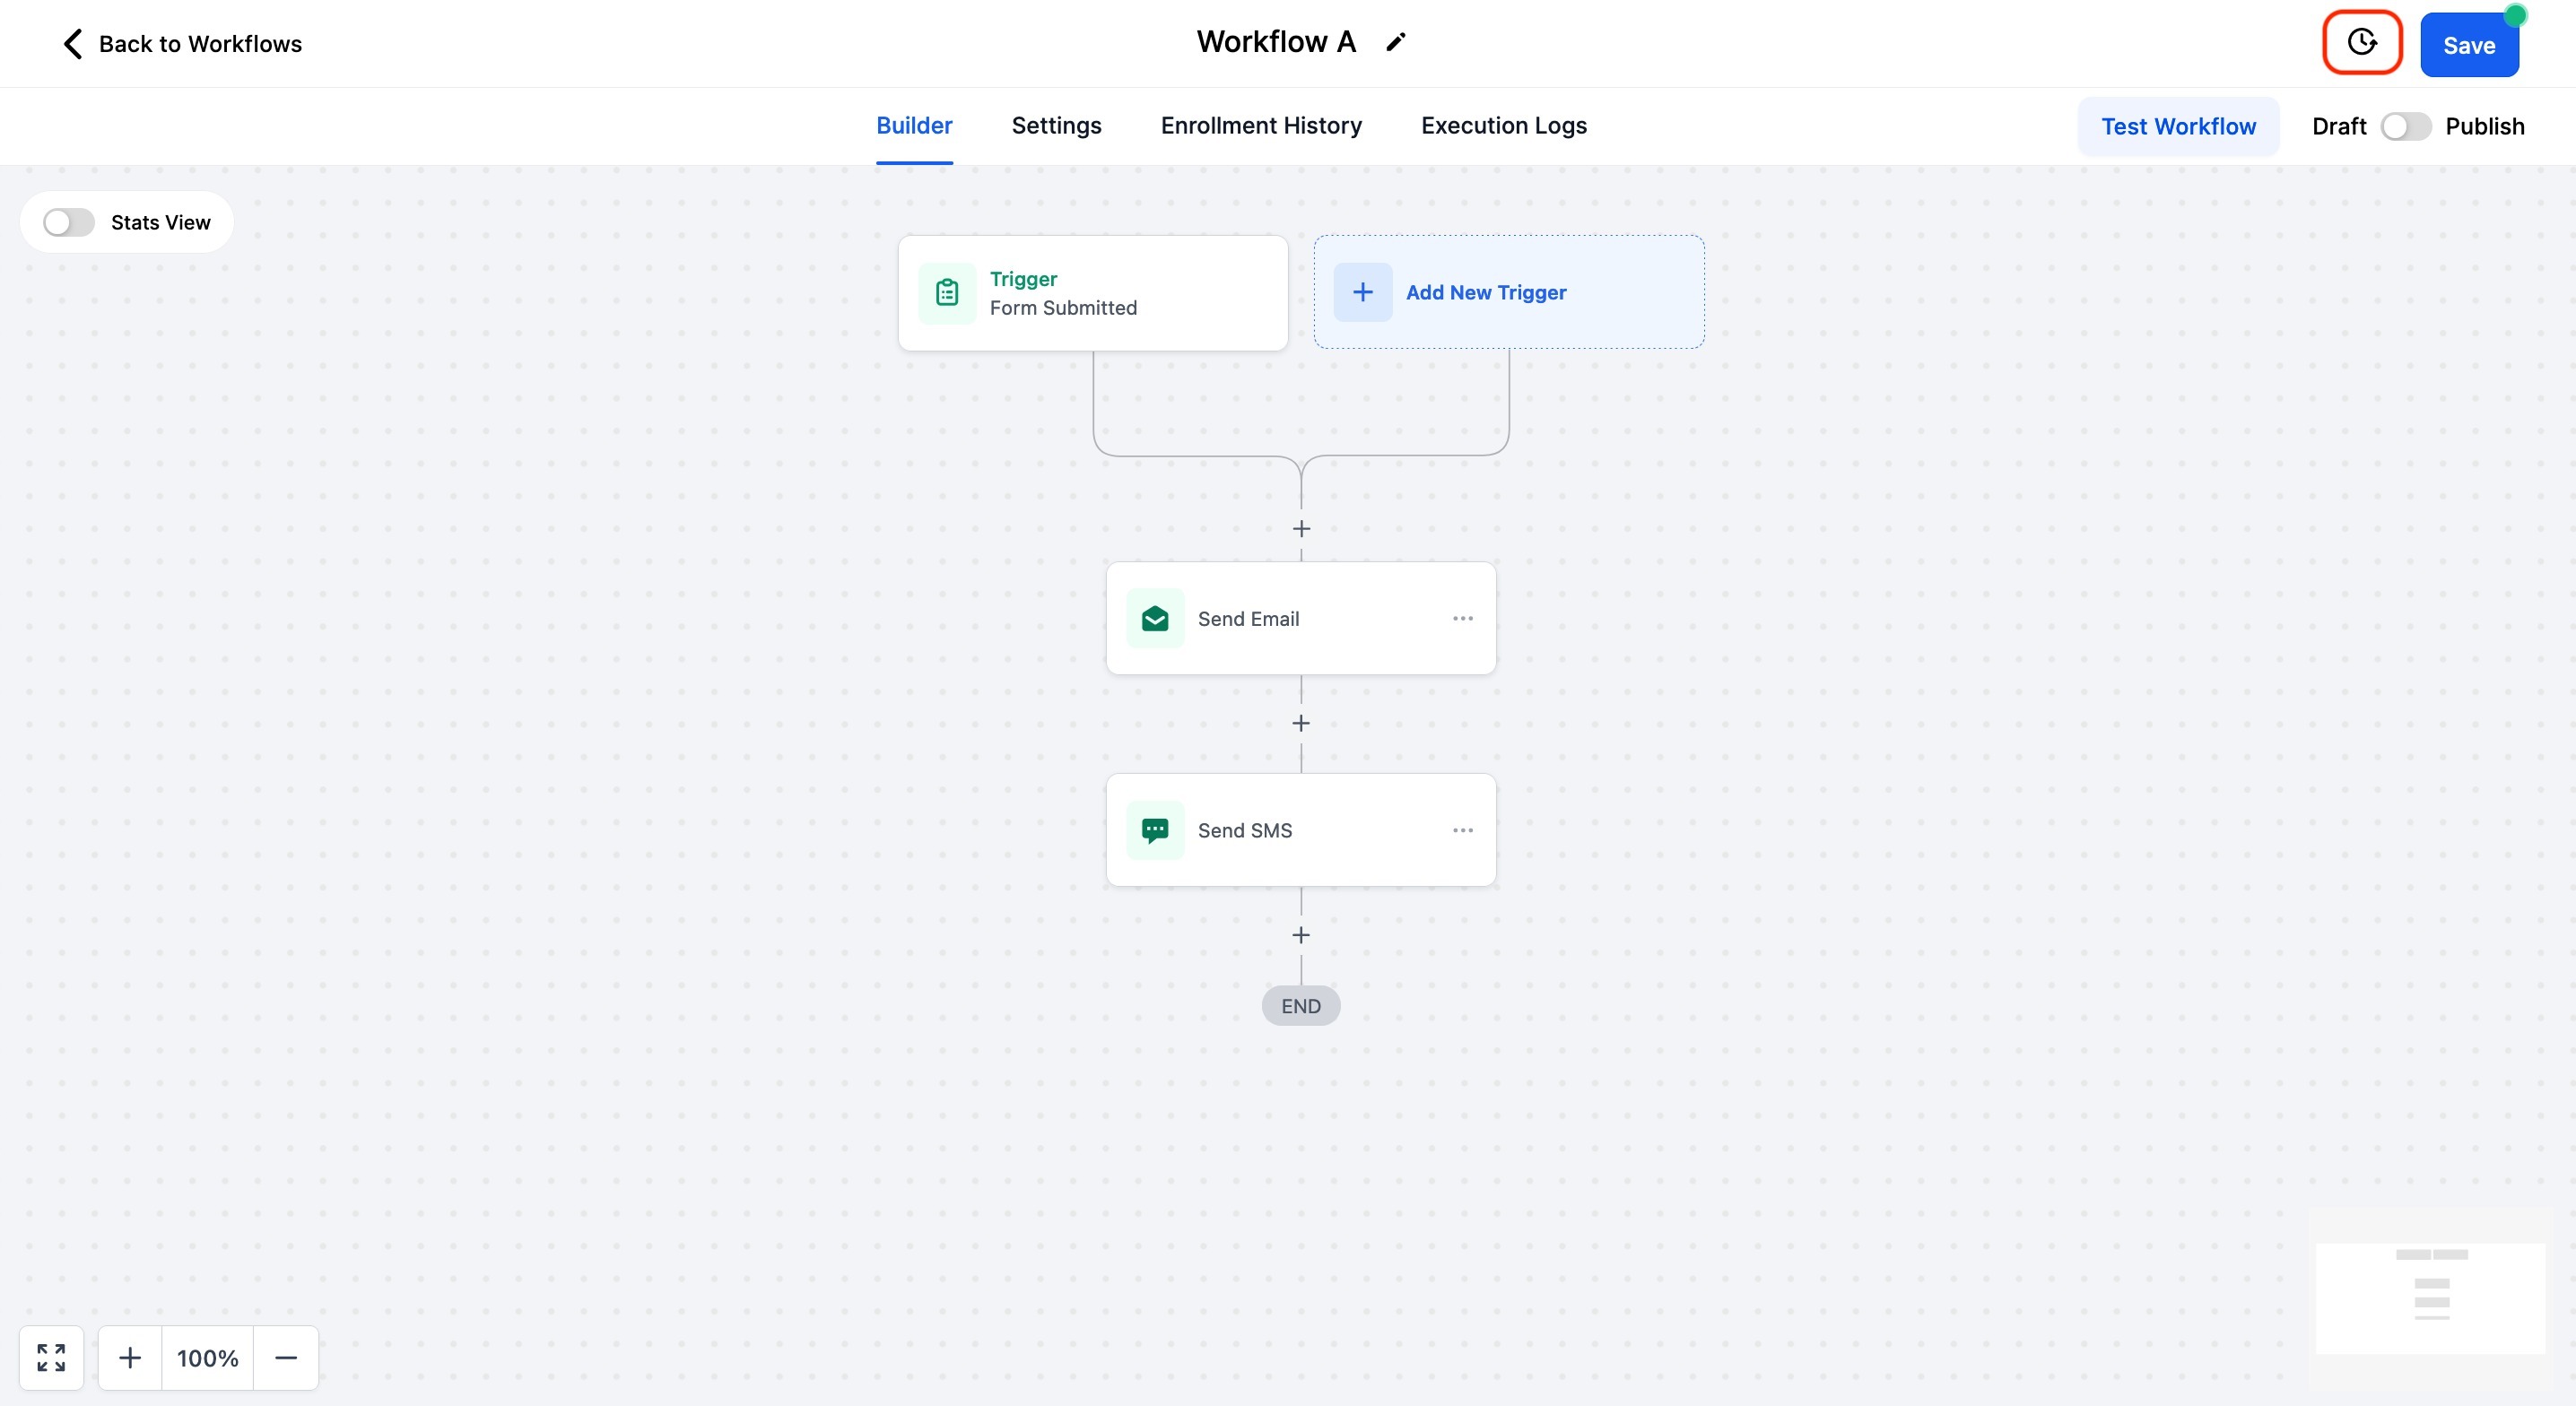2576x1406 pixels.
Task: Toggle workflow from Draft to Publish
Action: pos(2405,127)
